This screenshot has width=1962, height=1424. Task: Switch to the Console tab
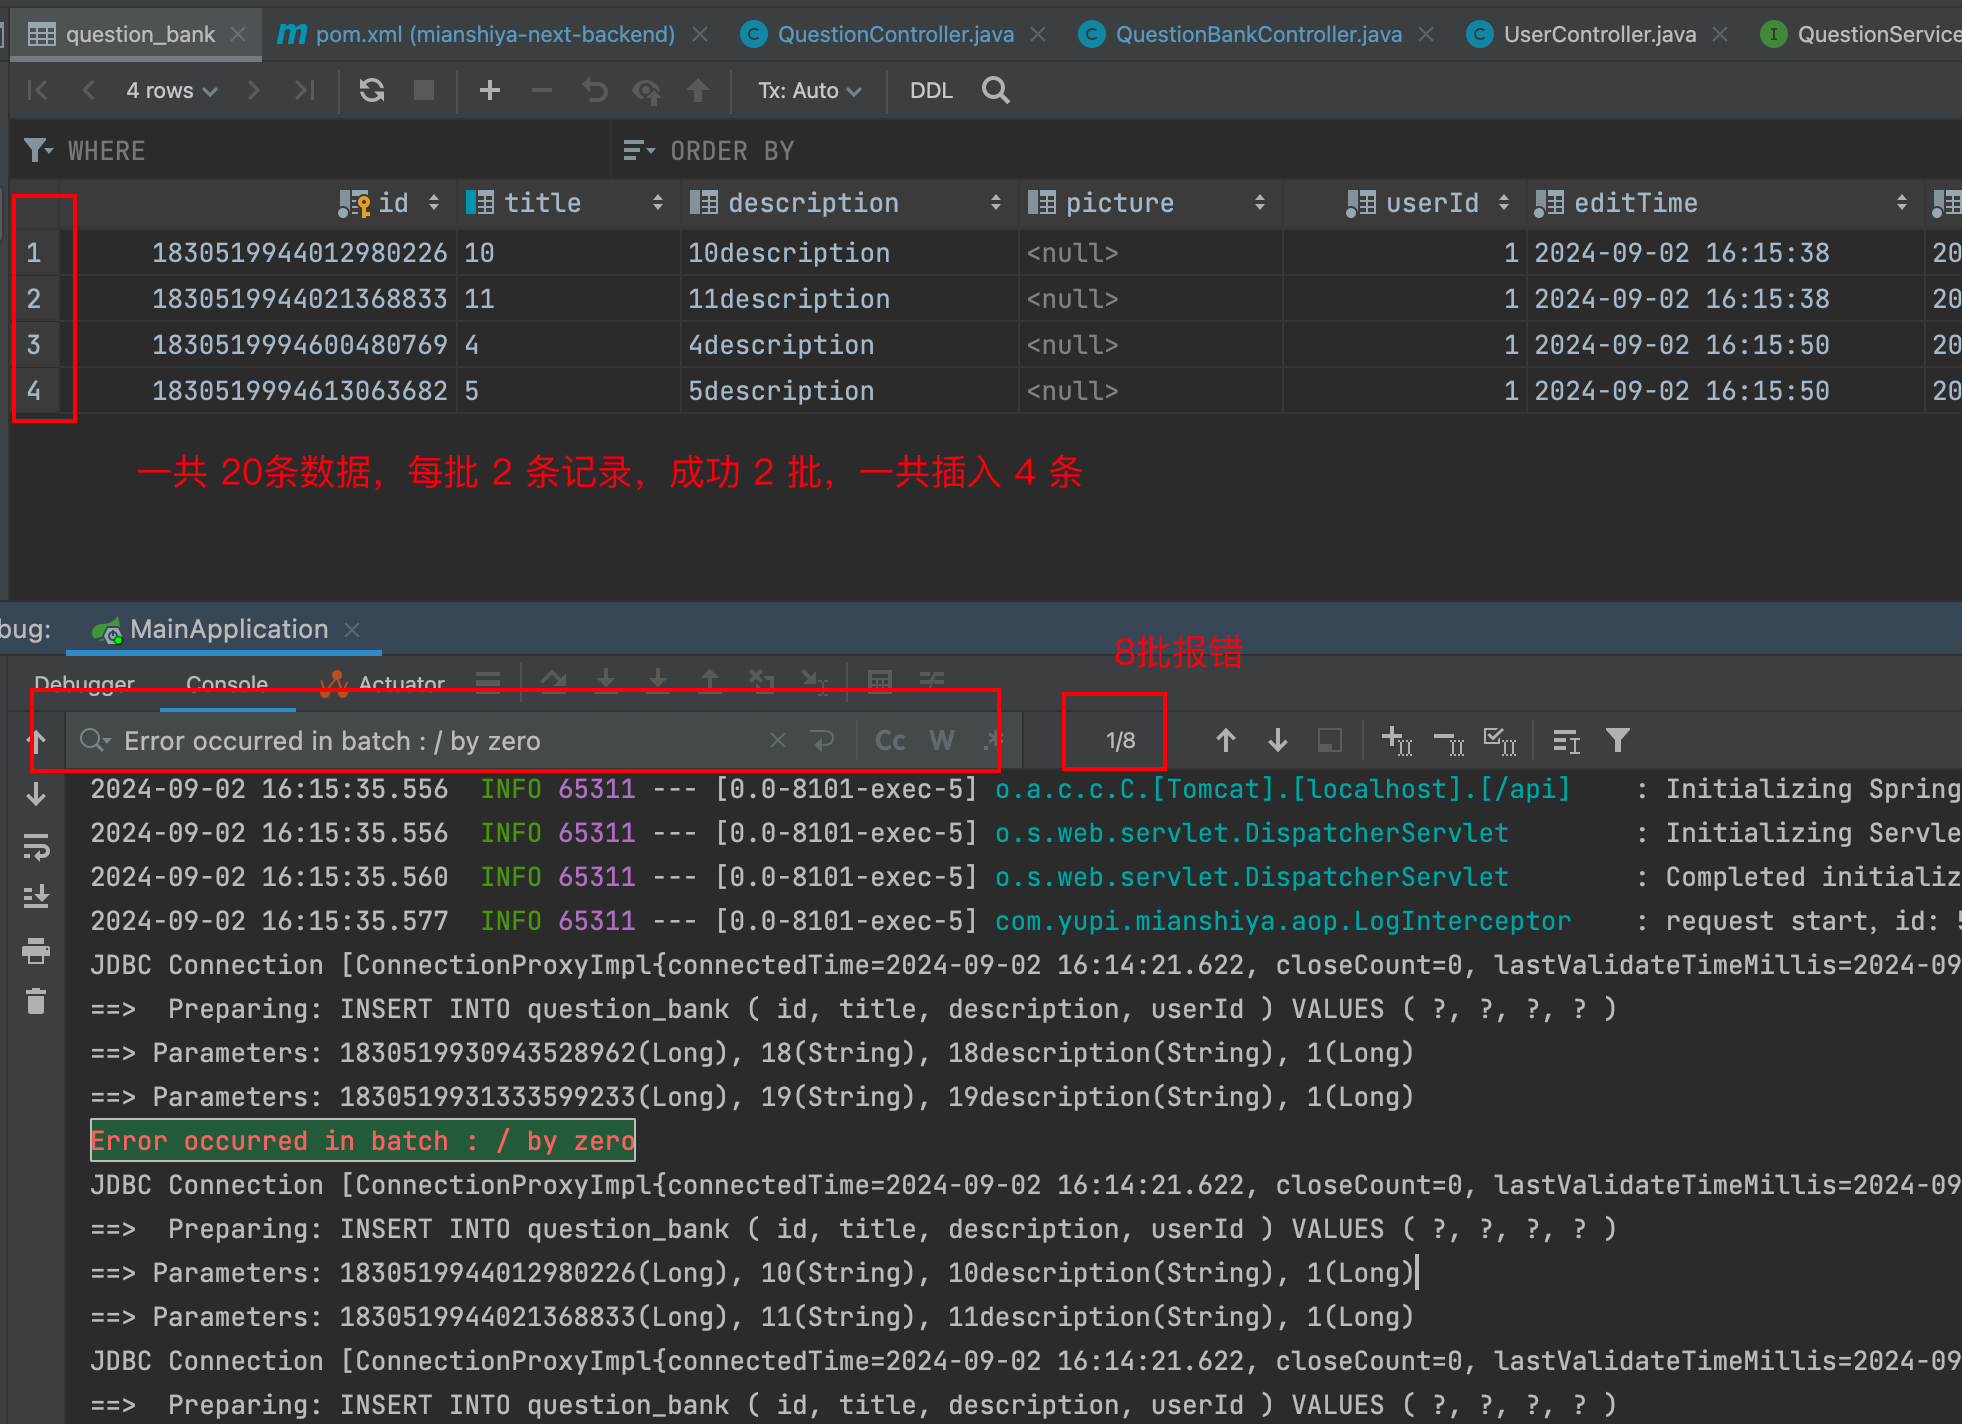pos(227,685)
